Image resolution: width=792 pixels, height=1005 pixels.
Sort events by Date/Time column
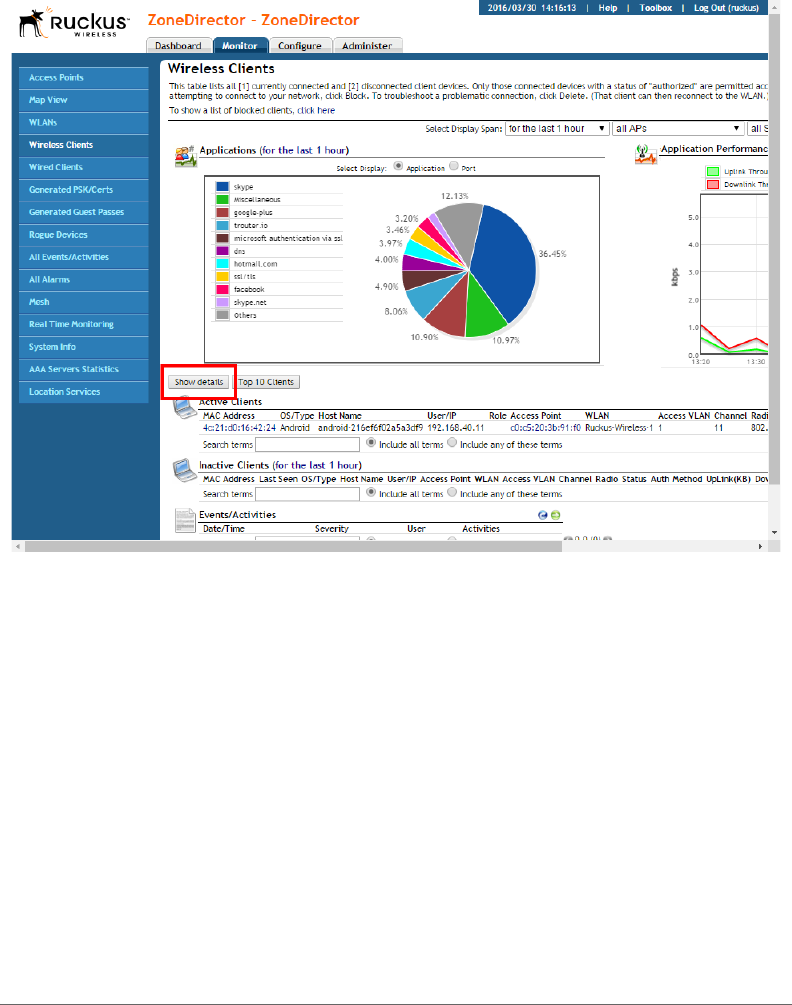(x=224, y=529)
